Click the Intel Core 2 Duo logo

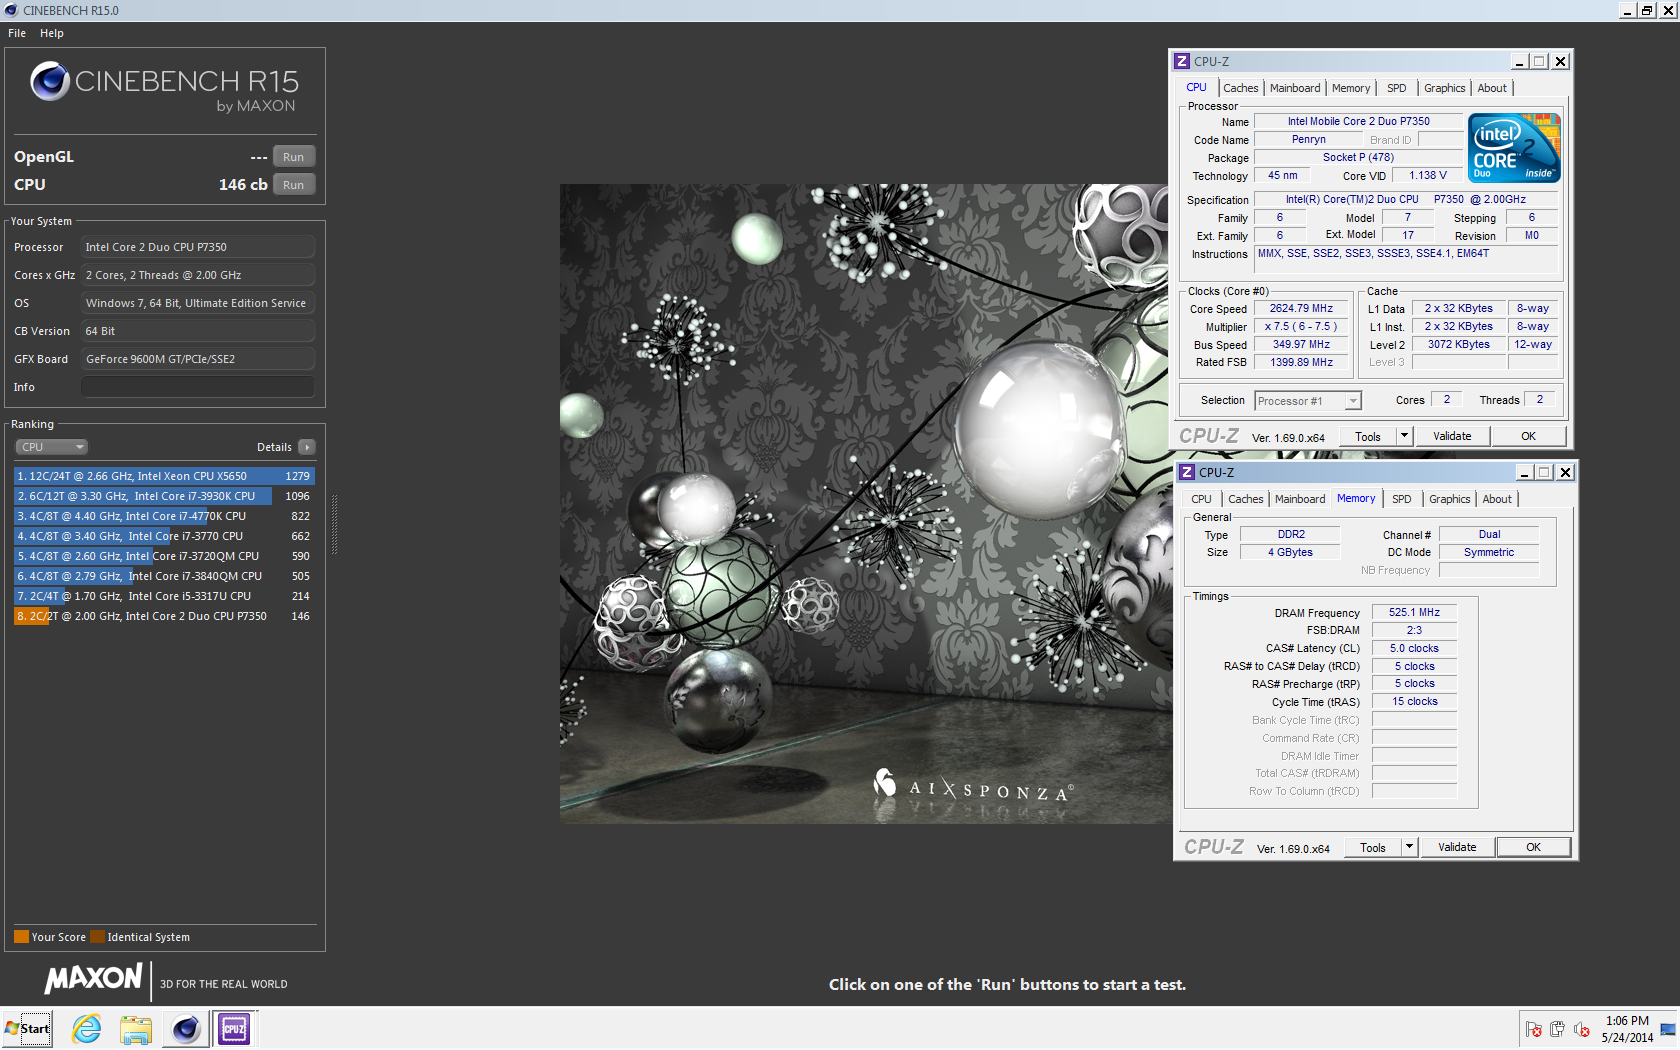1514,148
